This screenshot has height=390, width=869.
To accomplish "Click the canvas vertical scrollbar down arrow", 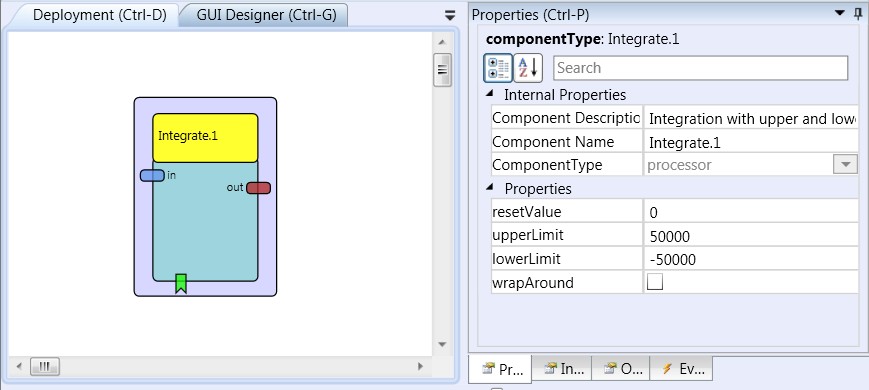I will point(442,345).
